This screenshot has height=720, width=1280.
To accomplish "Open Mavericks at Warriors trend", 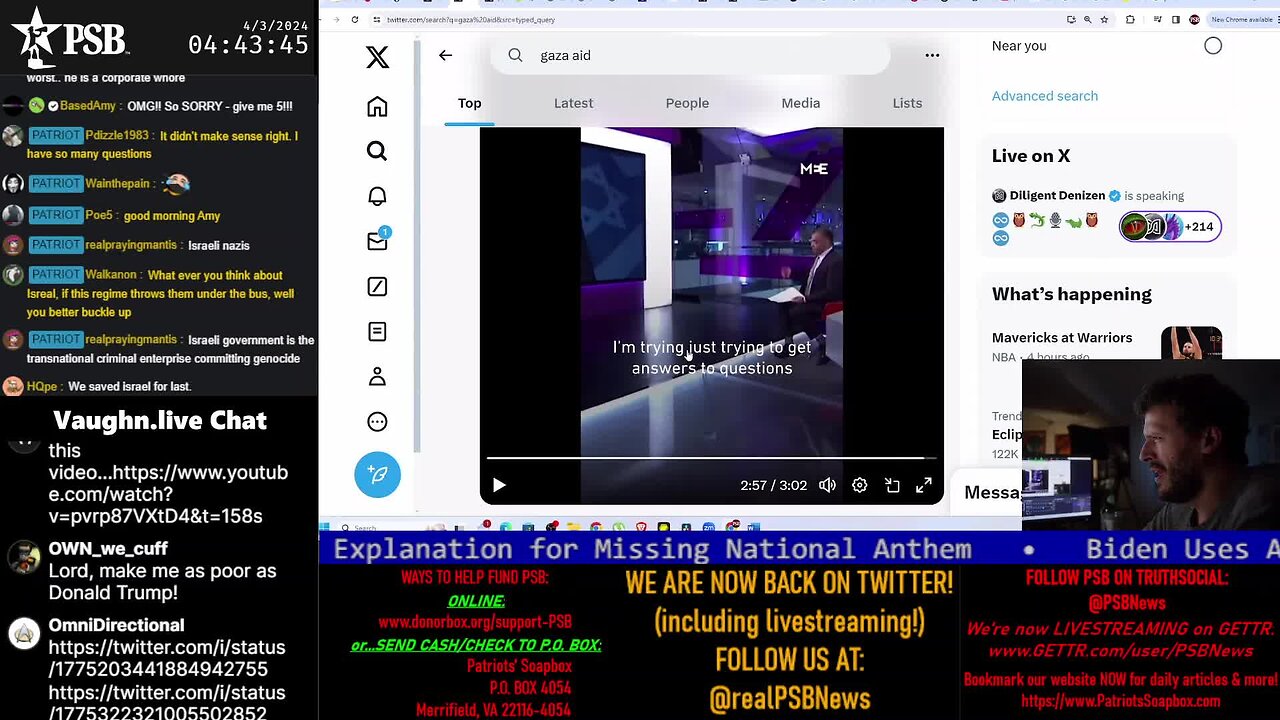I will (x=1062, y=338).
